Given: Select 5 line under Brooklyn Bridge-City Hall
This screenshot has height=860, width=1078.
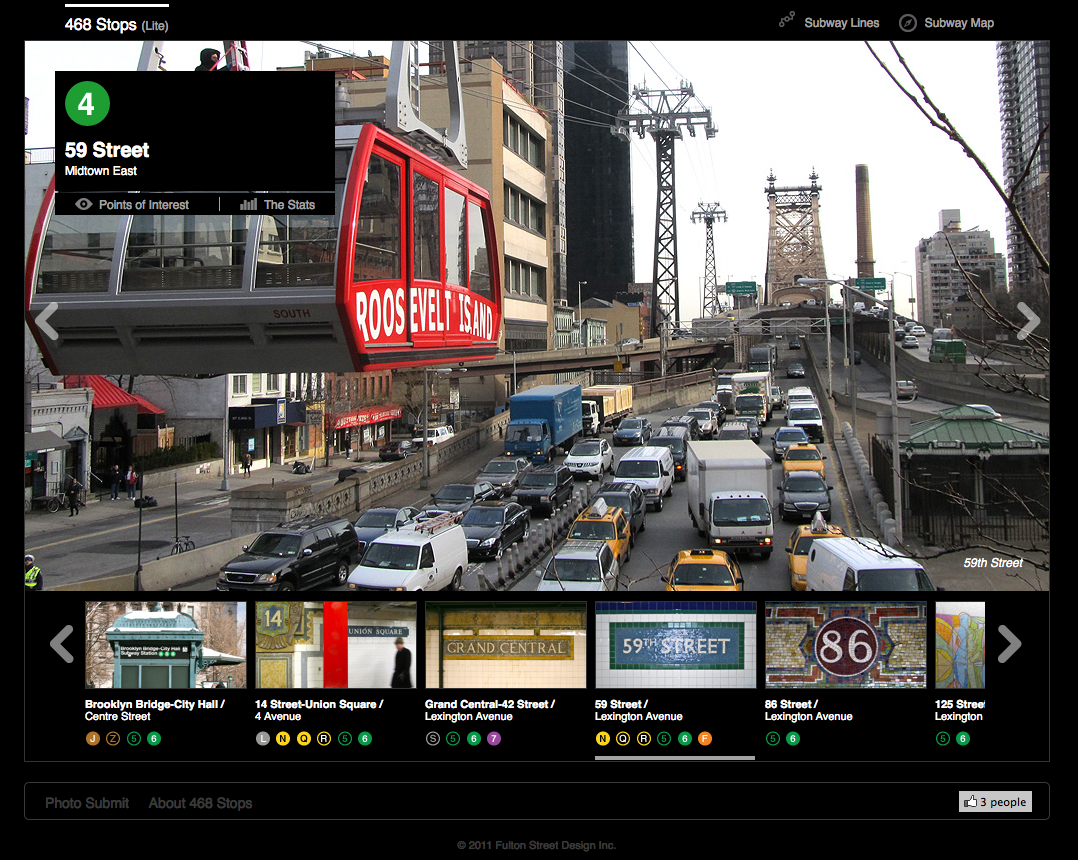Looking at the screenshot, I should 134,738.
